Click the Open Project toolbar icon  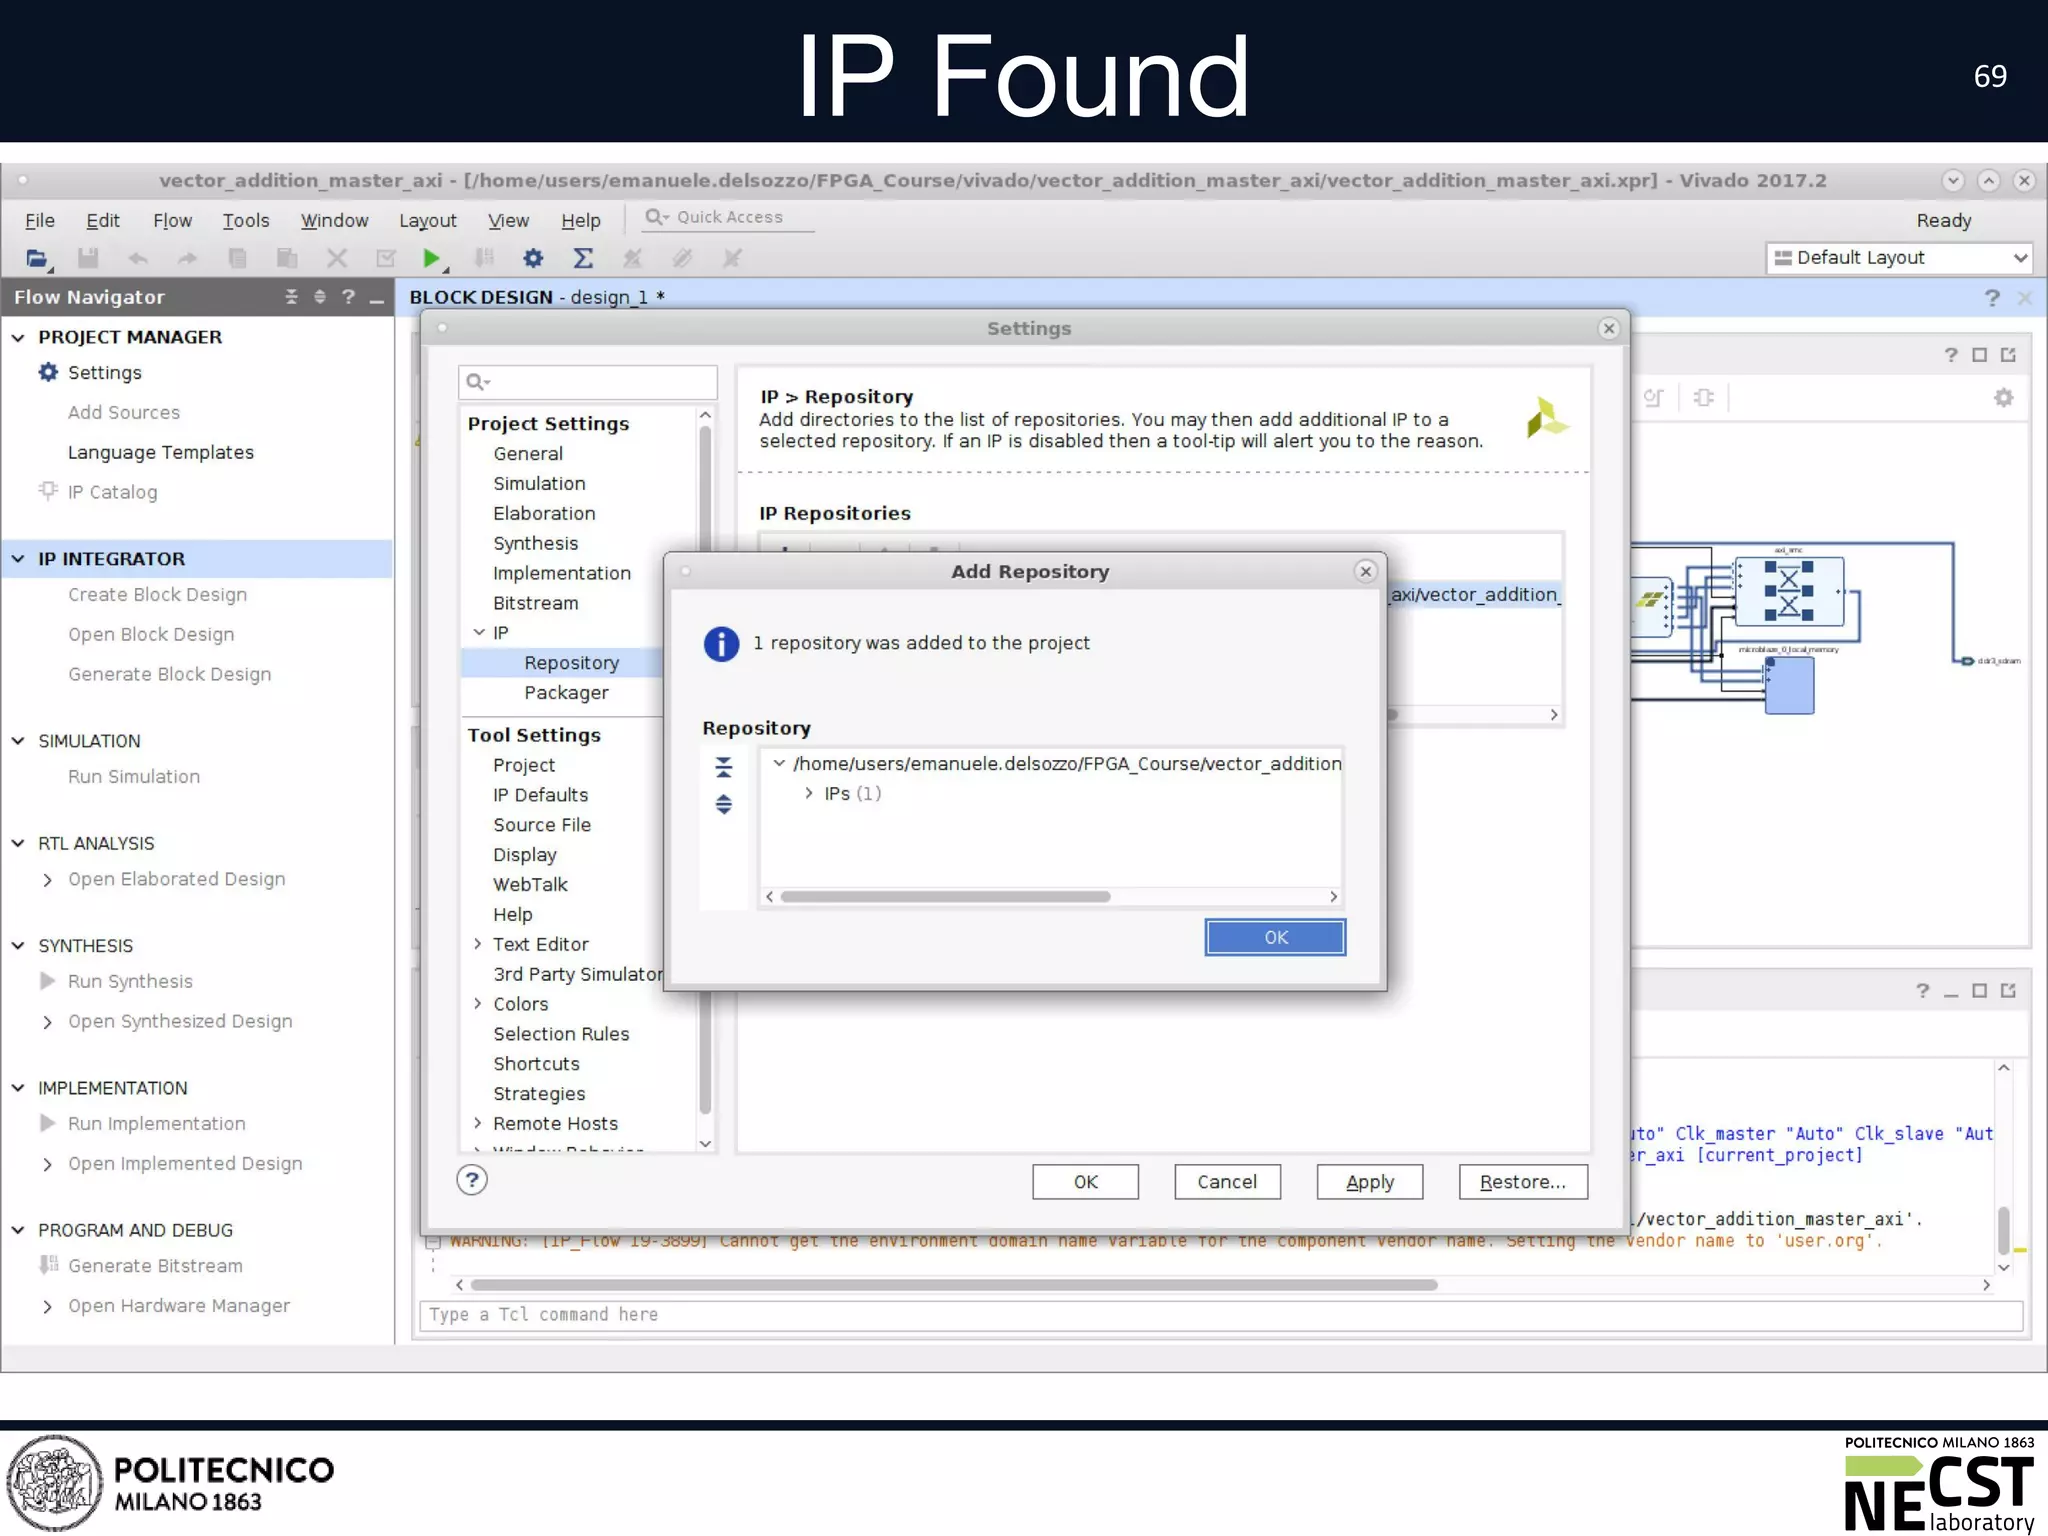tap(37, 258)
